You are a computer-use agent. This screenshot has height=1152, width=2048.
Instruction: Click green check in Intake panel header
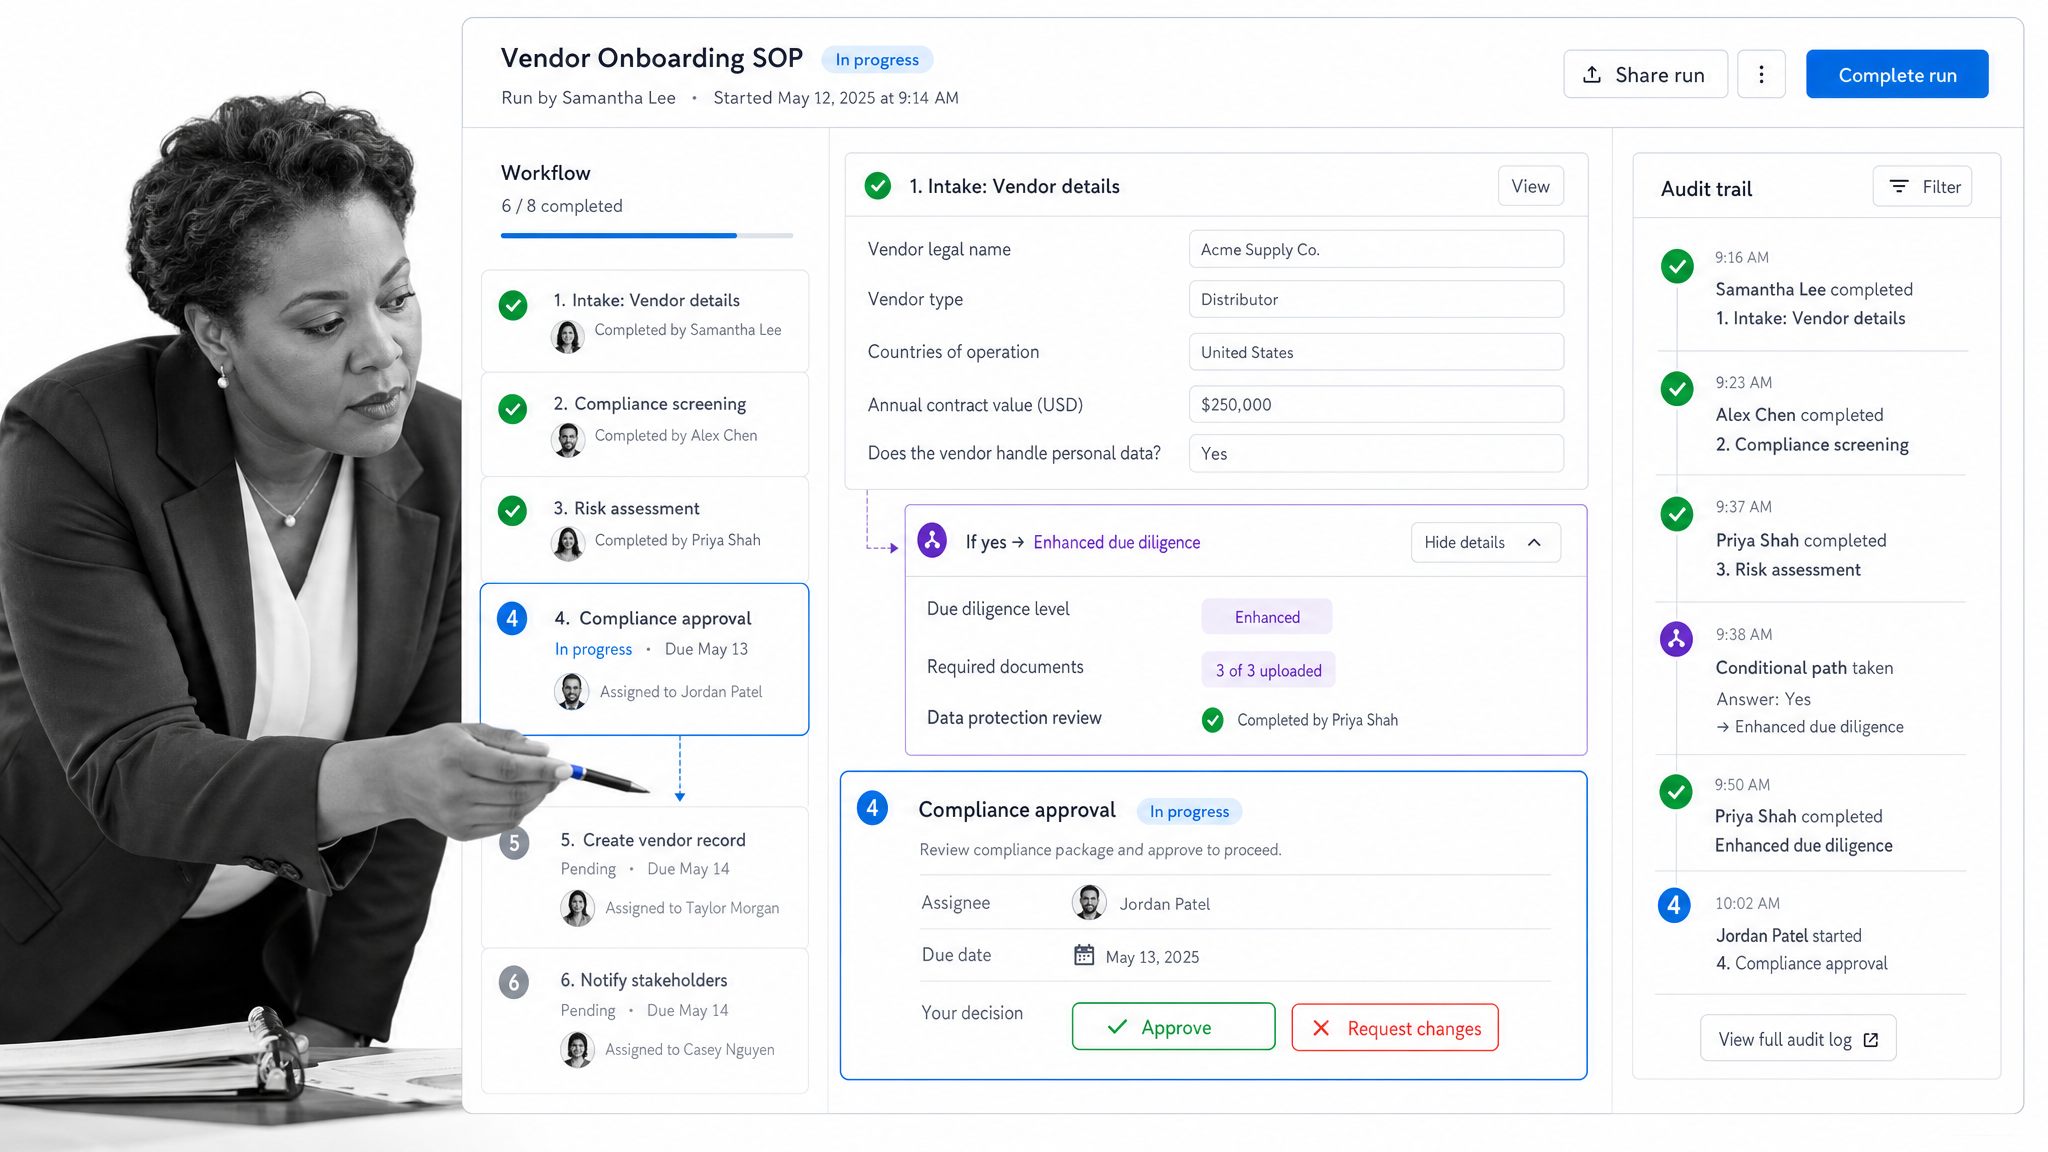tap(877, 186)
